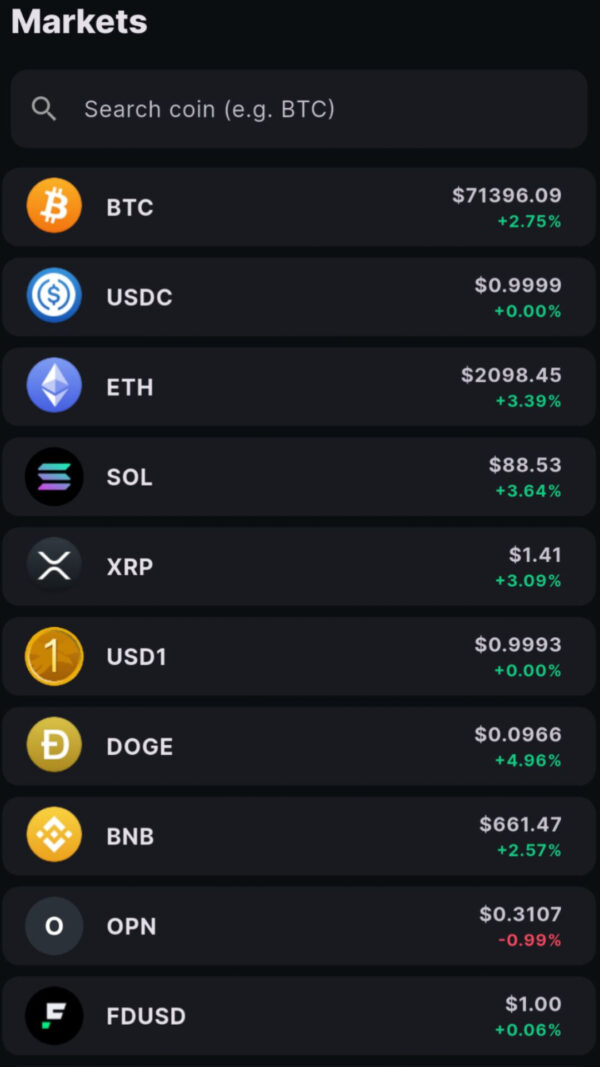The image size is (600, 1067).
Task: Click the OPN -0.99% change value
Action: pos(527,941)
